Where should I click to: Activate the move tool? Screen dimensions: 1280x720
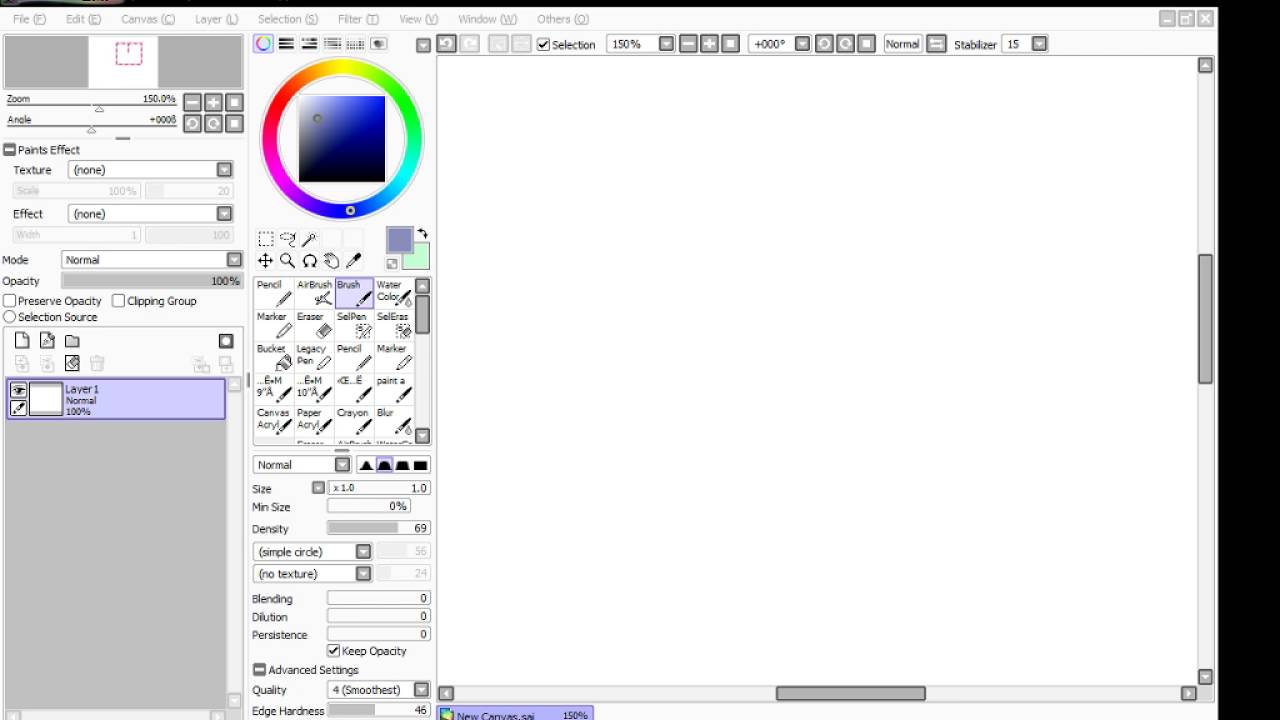click(265, 261)
